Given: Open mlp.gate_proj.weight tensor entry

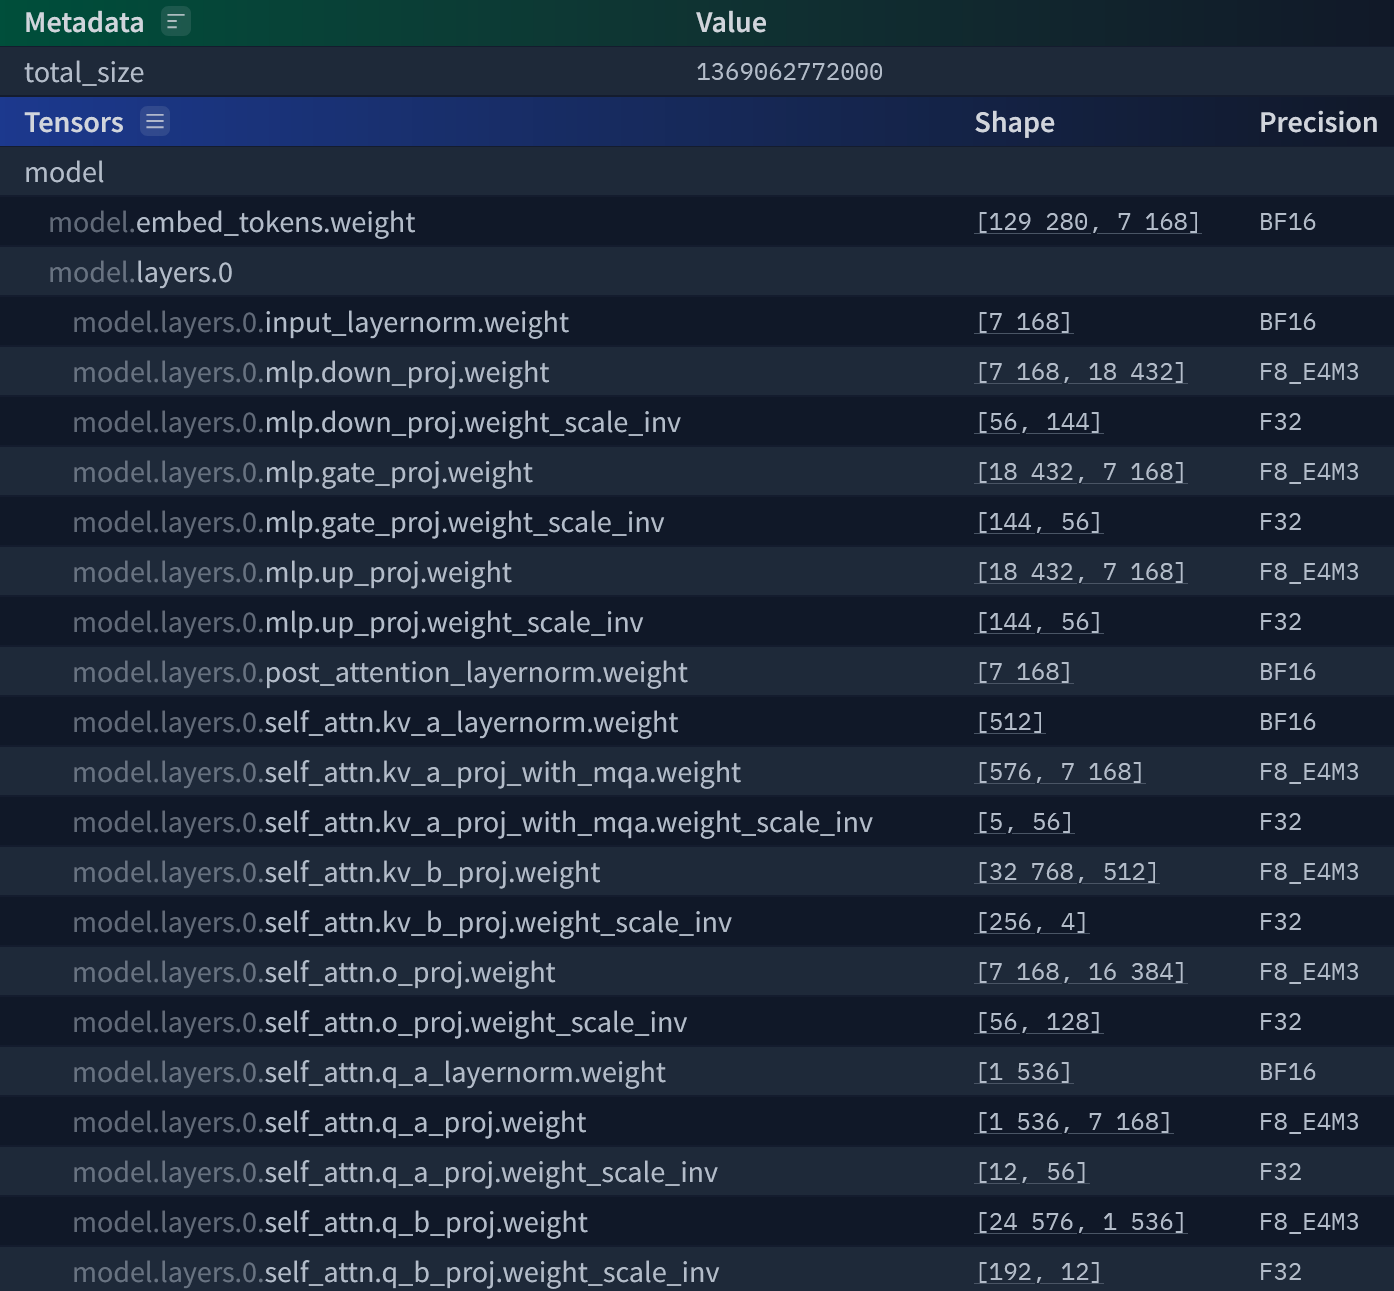Looking at the screenshot, I should pyautogui.click(x=697, y=472).
